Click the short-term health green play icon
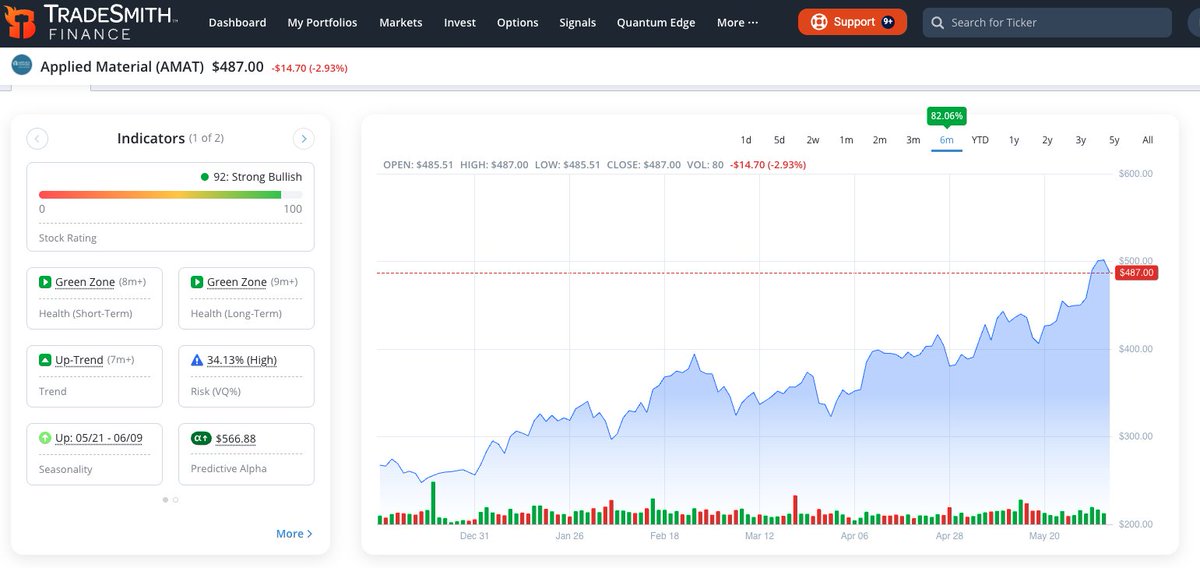 pos(45,282)
